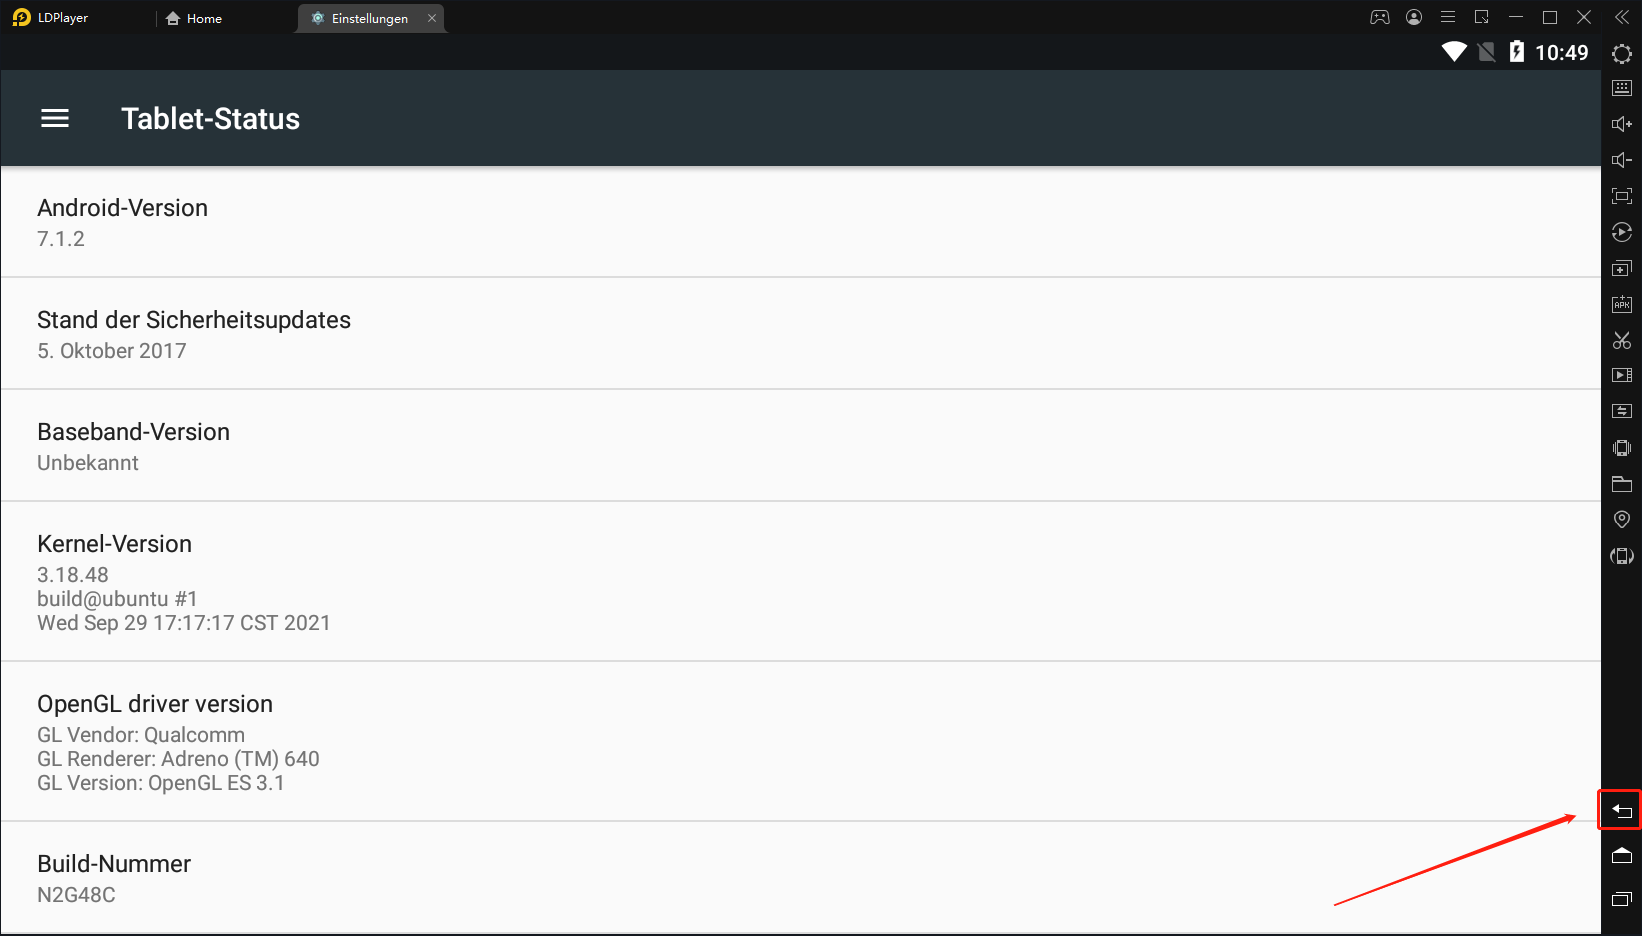Open the keyboard mapping tool
Screen dimensions: 1642x936
click(x=1622, y=88)
